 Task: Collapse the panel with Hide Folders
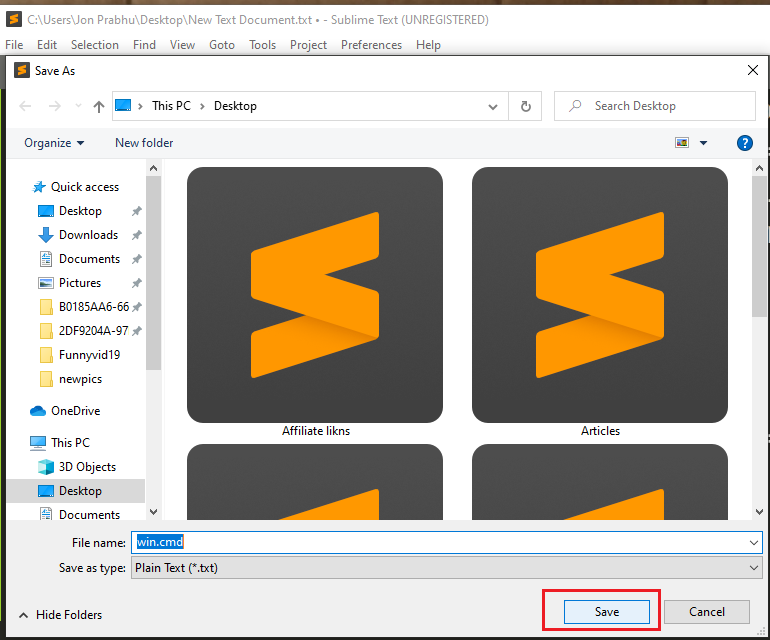click(60, 614)
